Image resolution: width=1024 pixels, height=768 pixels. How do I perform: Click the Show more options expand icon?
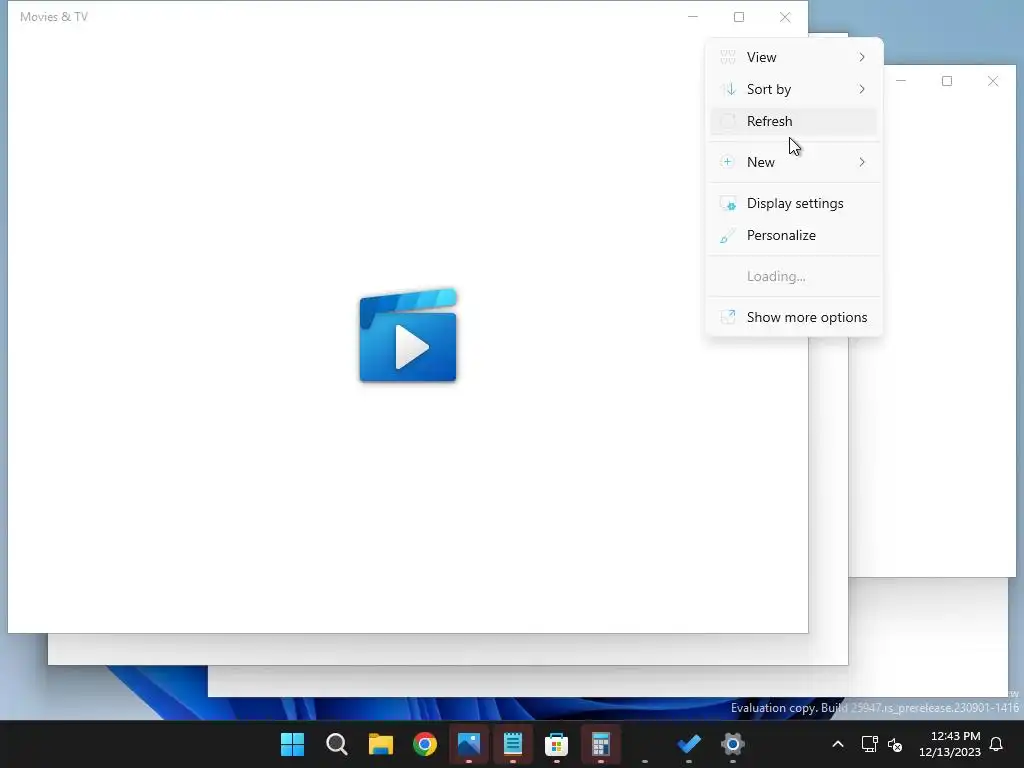tap(728, 317)
